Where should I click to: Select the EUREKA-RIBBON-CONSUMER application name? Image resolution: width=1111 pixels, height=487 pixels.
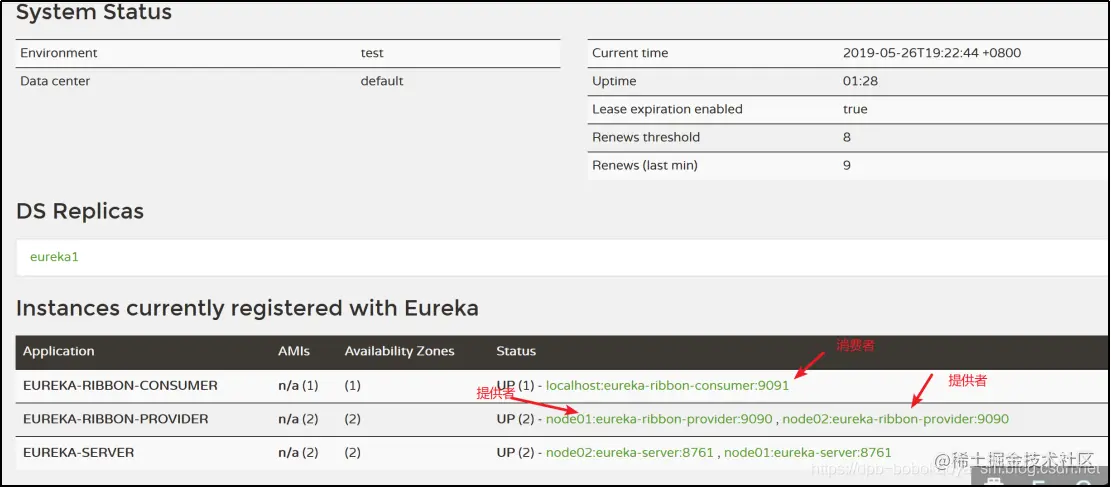(120, 386)
